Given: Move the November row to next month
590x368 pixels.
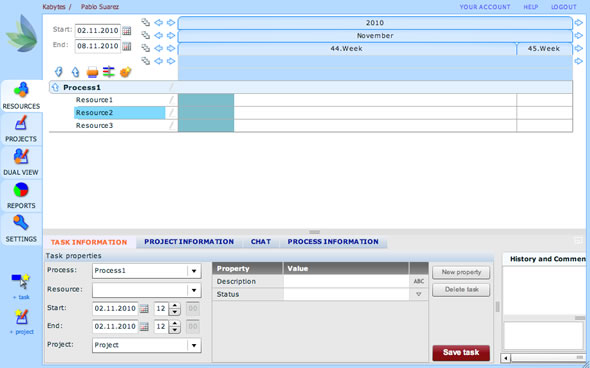Looking at the screenshot, I should point(171,35).
